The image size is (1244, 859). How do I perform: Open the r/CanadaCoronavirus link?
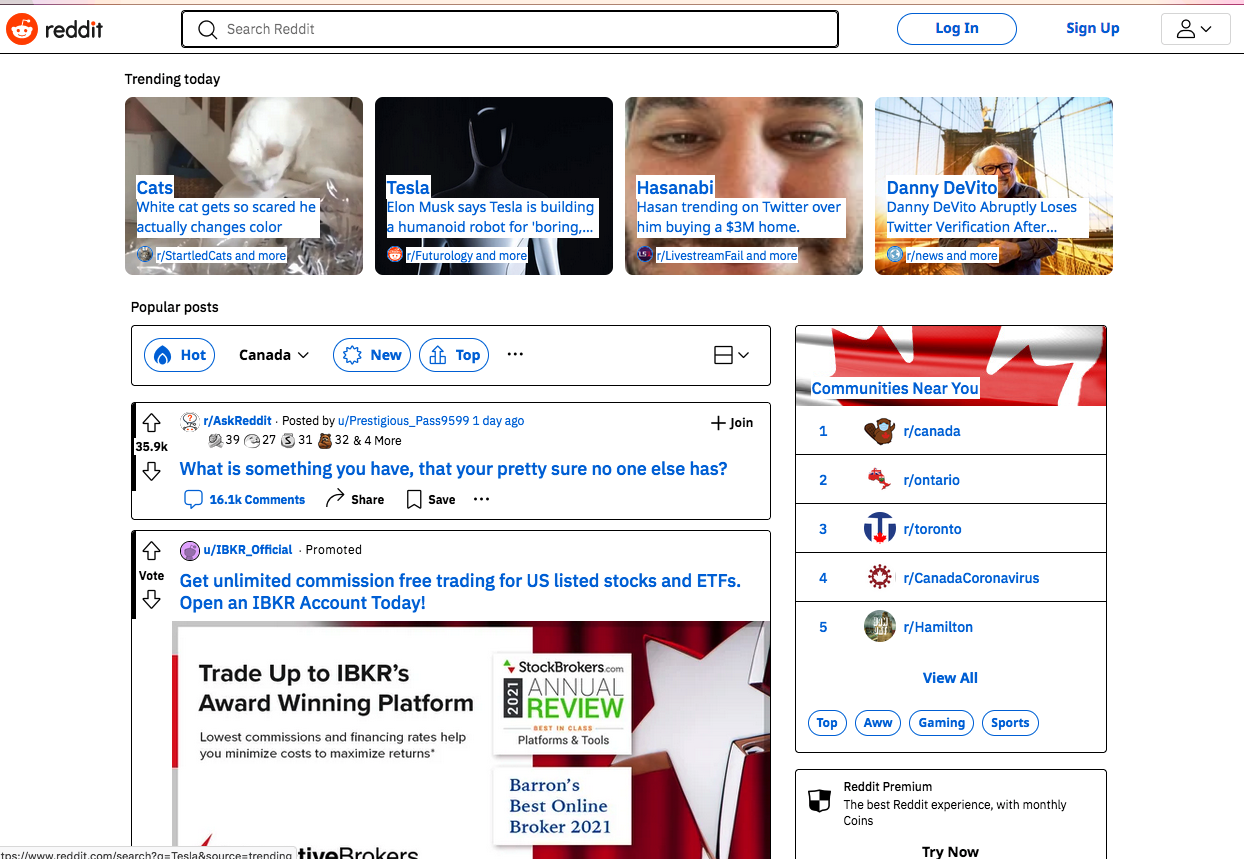(971, 578)
